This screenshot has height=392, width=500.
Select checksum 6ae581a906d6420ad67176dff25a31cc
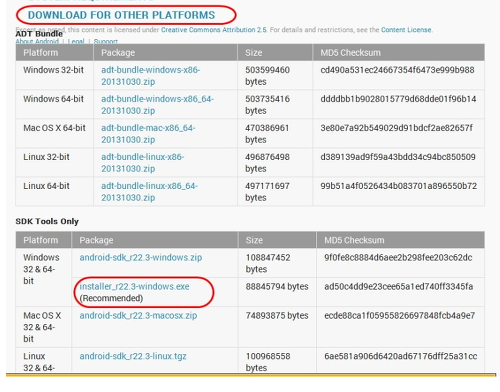point(401,356)
